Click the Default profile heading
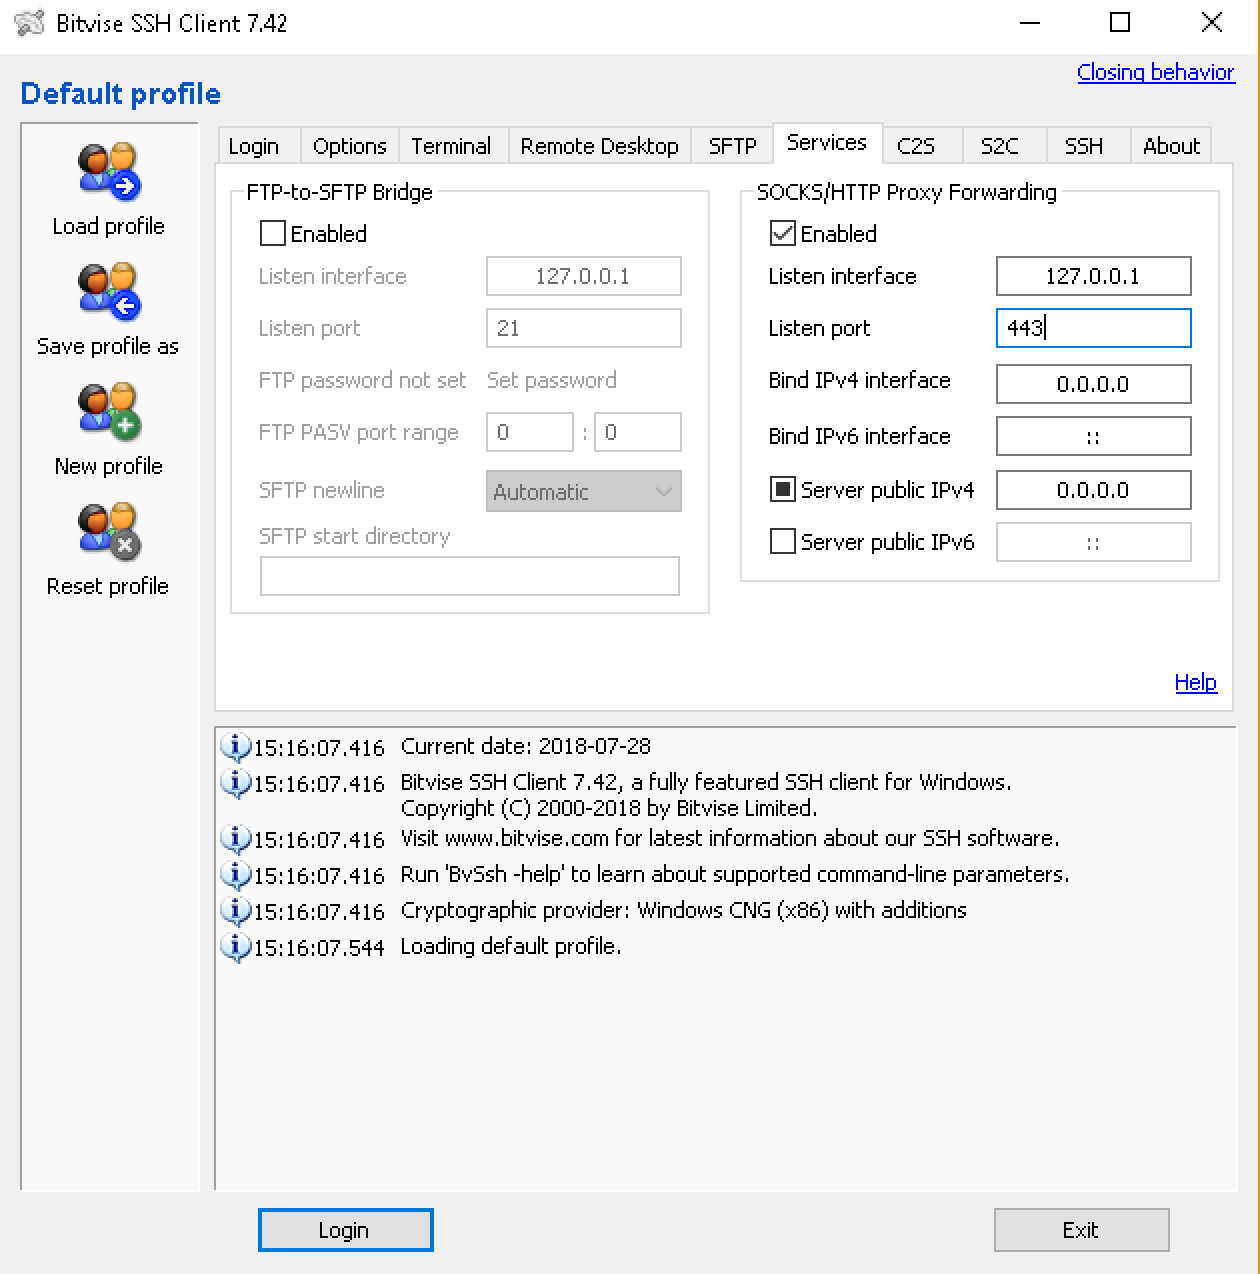 point(121,94)
